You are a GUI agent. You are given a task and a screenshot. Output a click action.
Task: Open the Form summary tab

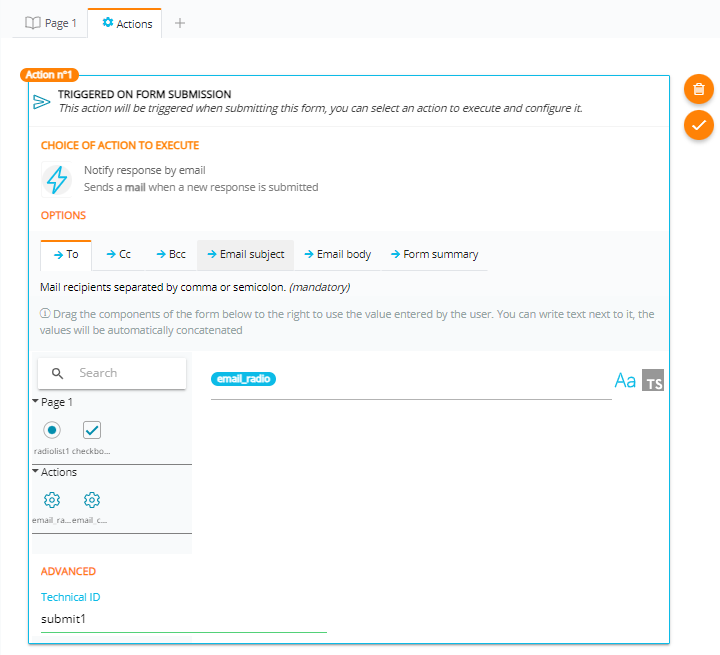(x=434, y=254)
